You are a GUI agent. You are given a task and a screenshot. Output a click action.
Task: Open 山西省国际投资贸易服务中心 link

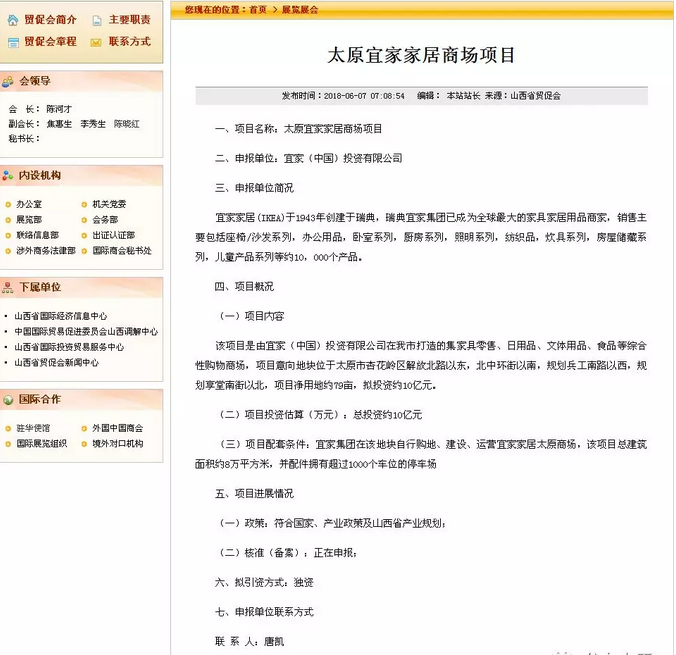(69, 347)
